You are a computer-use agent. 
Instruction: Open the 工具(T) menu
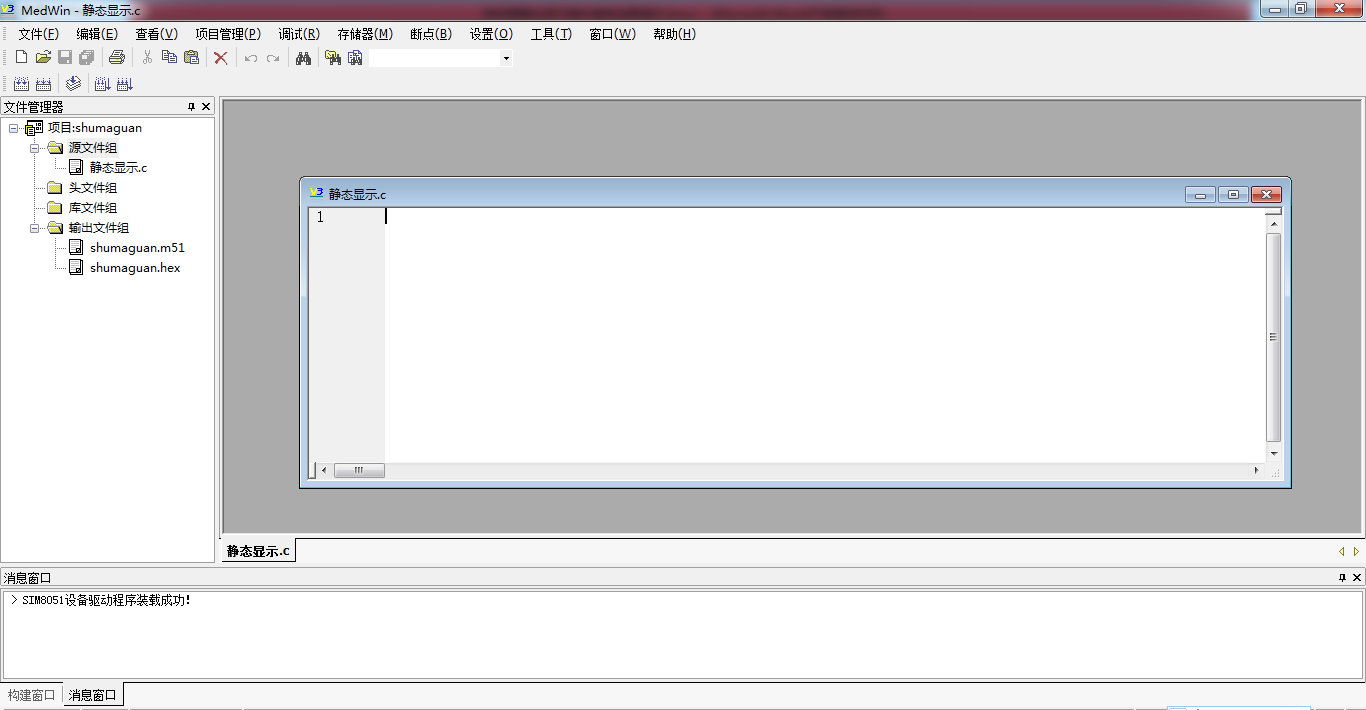[x=551, y=34]
